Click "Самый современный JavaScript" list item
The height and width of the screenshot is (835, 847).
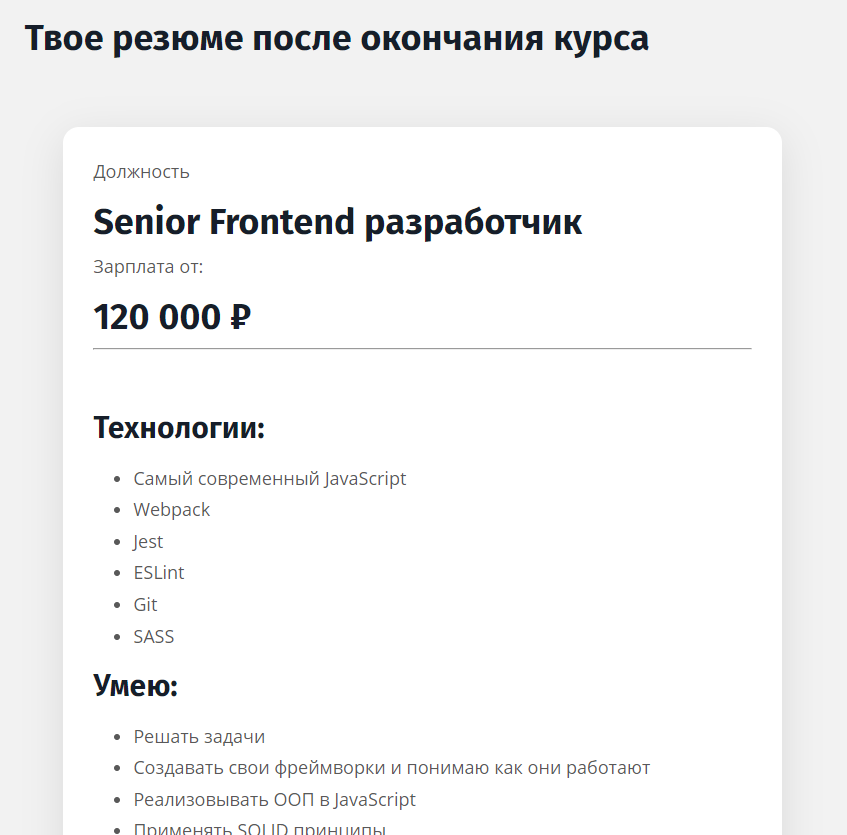point(270,479)
